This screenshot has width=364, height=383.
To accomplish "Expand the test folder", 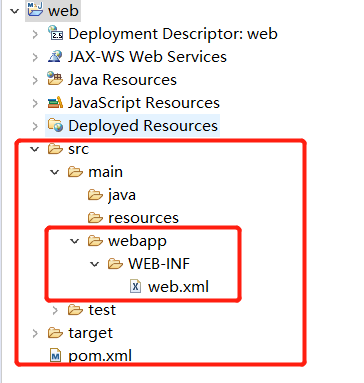I will pyautogui.click(x=55, y=310).
